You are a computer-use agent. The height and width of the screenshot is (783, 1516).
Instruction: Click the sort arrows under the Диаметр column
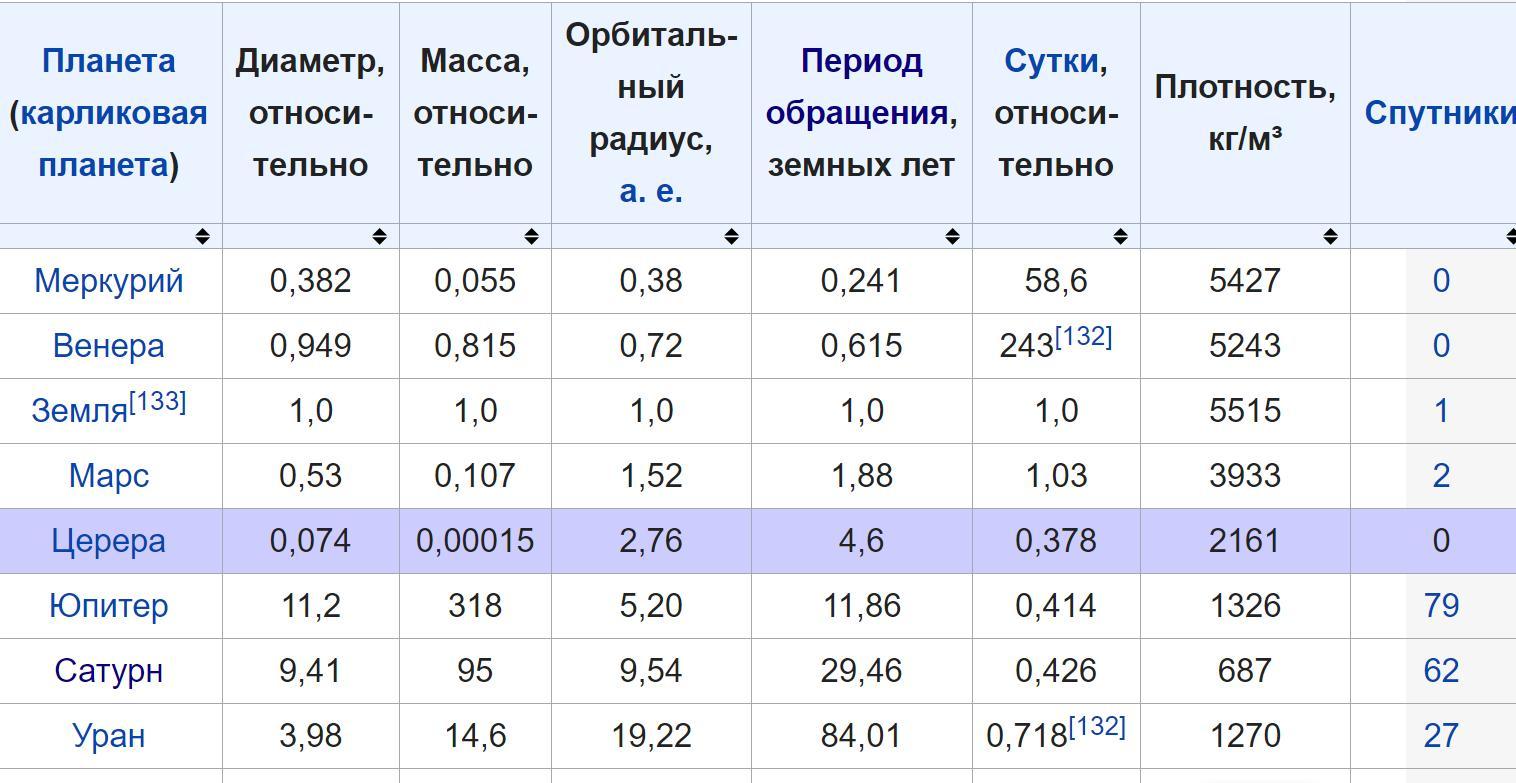click(x=379, y=236)
